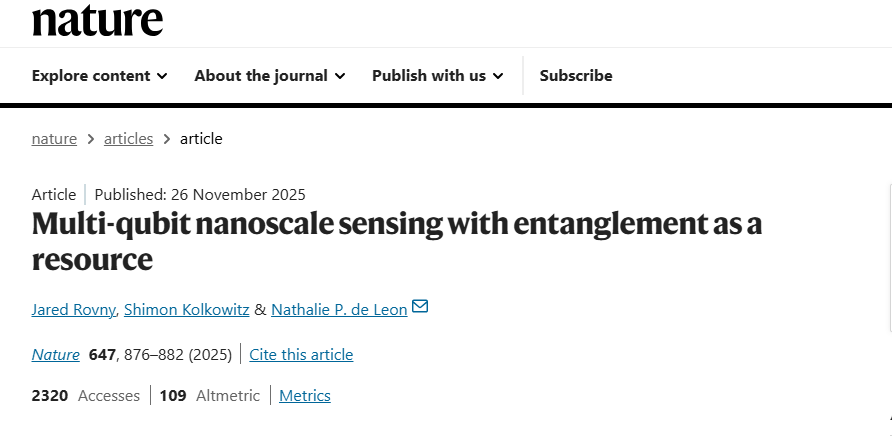Screen dimensions: 892x436
Task: Click author Shimon Kolkowitz's name
Action: (x=186, y=309)
